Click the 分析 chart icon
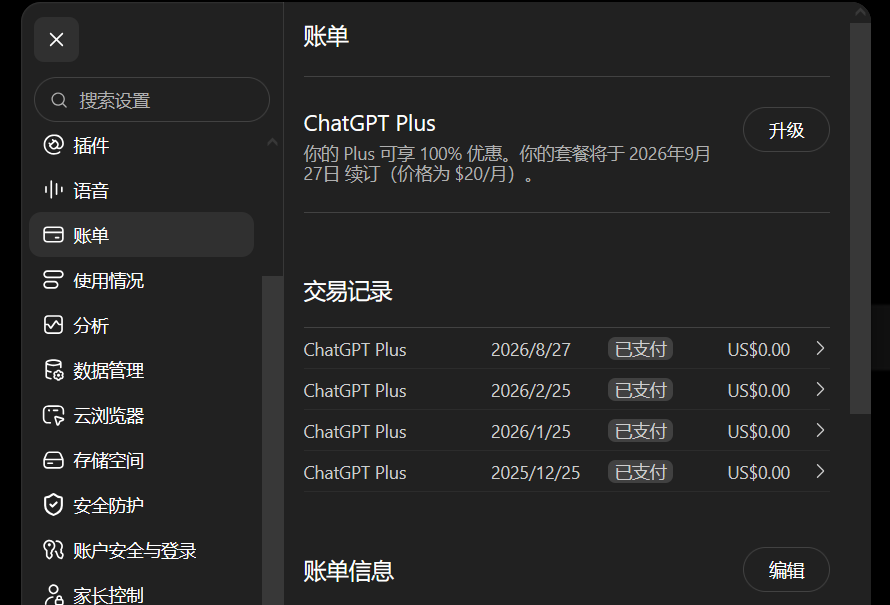Viewport: 890px width, 605px height. tap(53, 325)
